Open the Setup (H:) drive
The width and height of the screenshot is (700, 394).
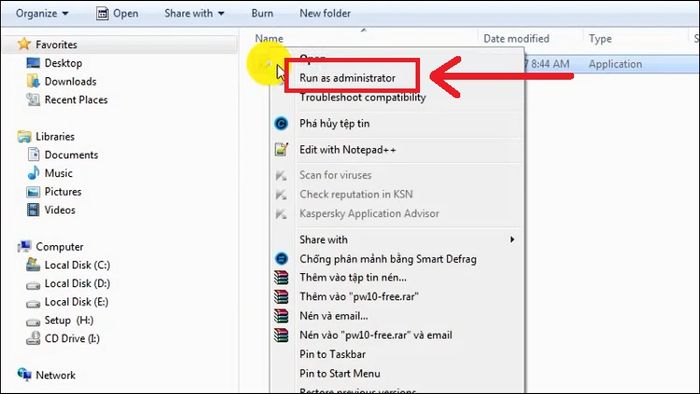pyautogui.click(x=69, y=320)
